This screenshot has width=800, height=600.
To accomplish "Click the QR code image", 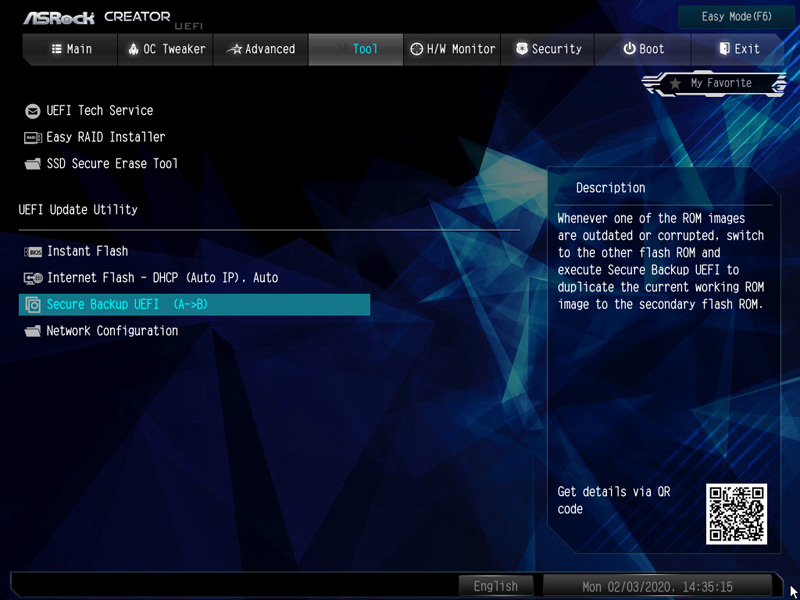I will [x=736, y=514].
